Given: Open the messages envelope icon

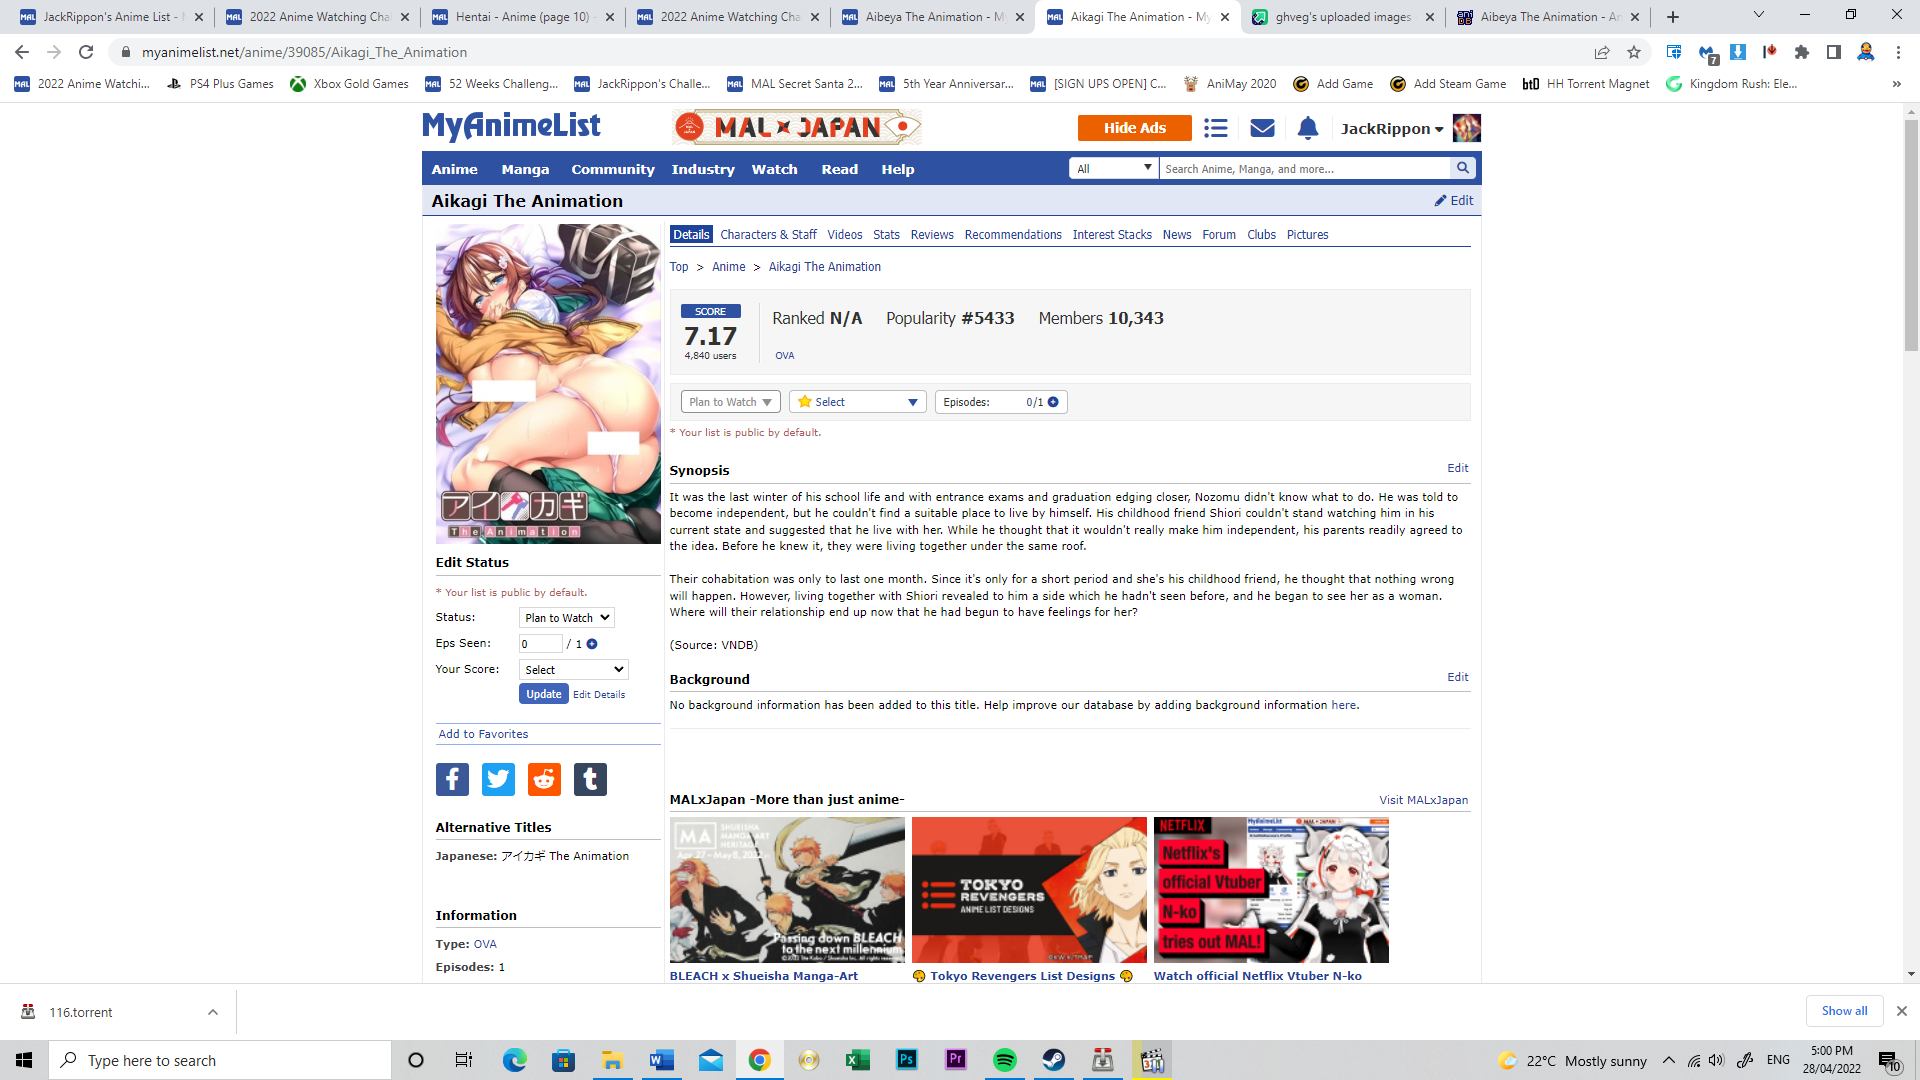Looking at the screenshot, I should click(1262, 128).
